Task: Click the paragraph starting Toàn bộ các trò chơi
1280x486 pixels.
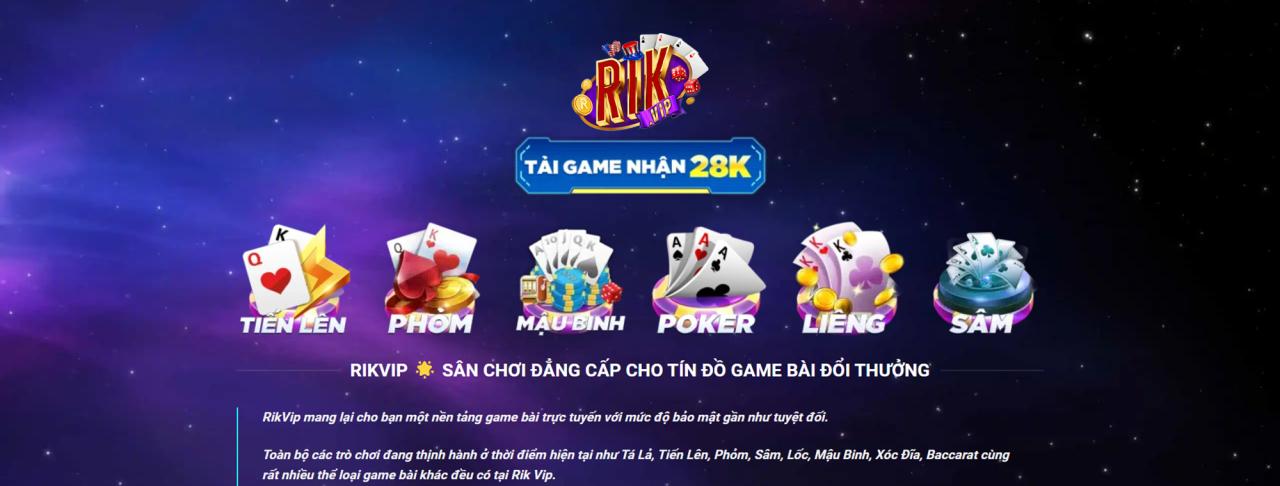Action: [x=636, y=465]
